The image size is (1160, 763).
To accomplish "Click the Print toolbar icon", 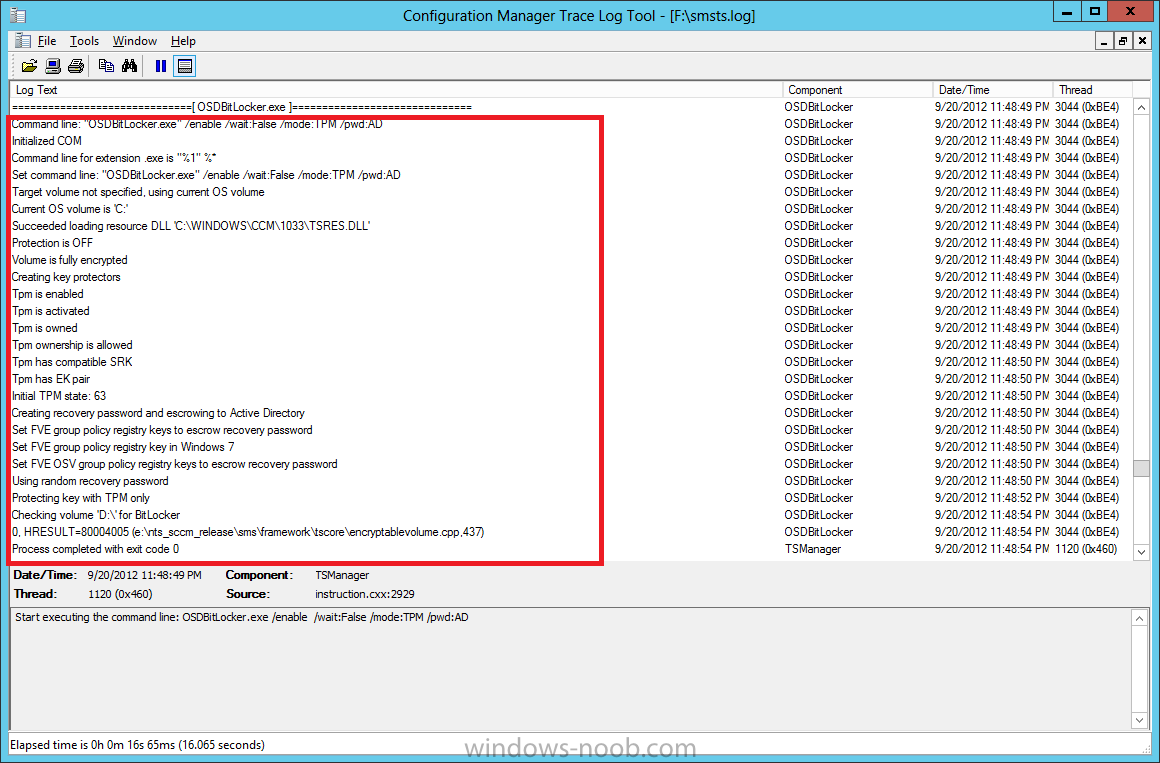I will pyautogui.click(x=75, y=66).
